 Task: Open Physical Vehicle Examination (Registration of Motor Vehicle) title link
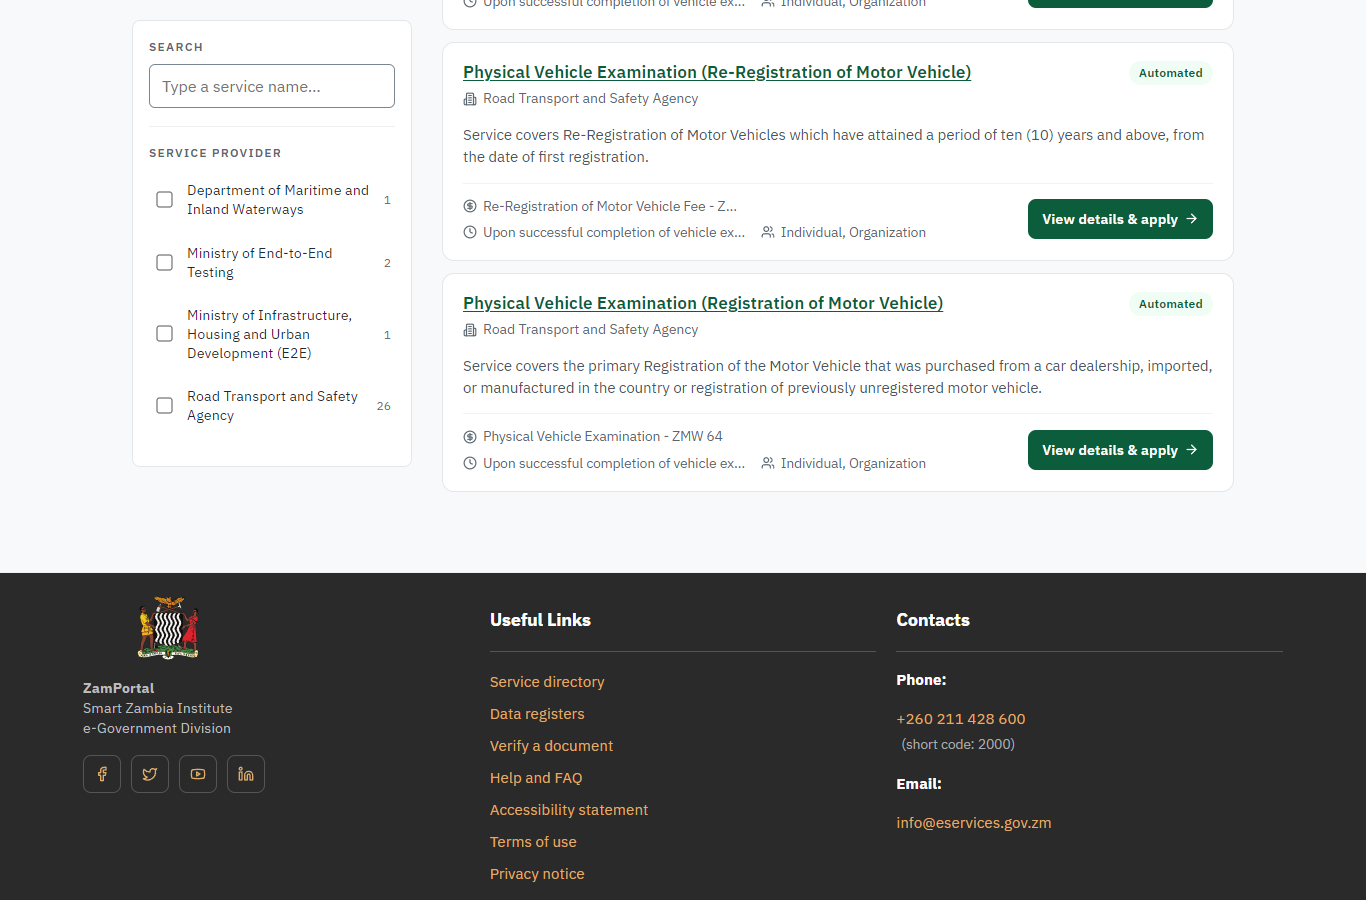703,303
